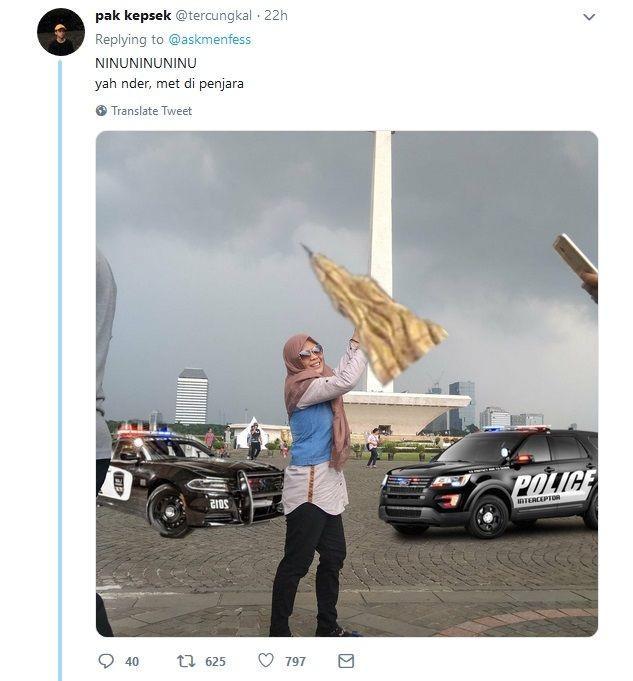Click the blue thread line below the avatar
The width and height of the screenshot is (633, 681).
[60, 369]
